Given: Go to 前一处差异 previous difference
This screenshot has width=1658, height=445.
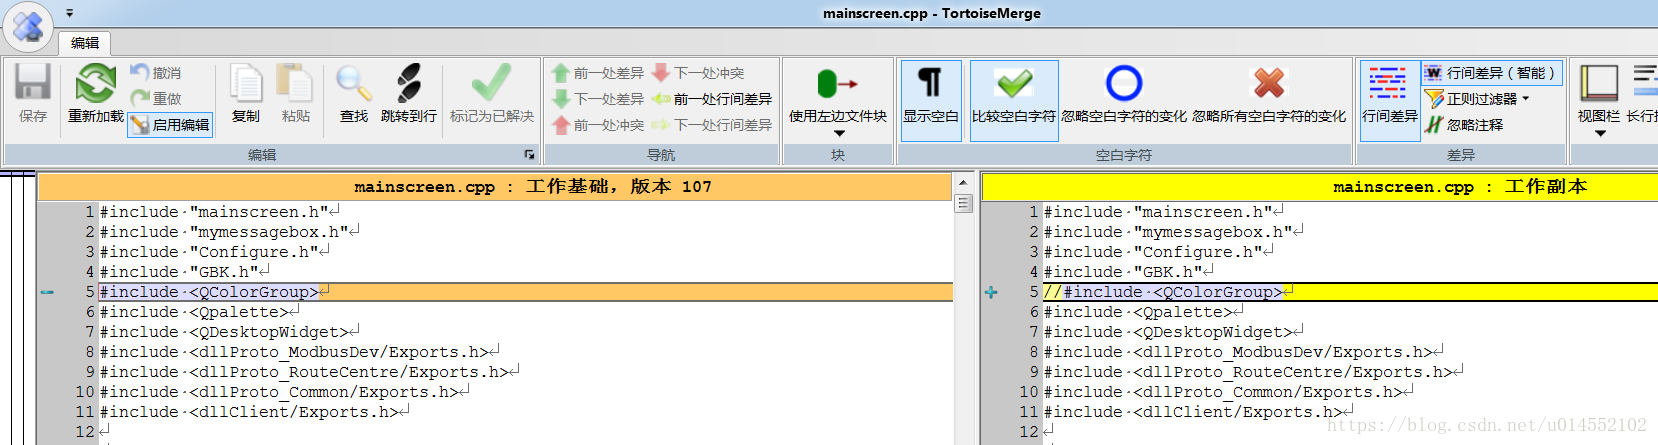Looking at the screenshot, I should pos(598,73).
